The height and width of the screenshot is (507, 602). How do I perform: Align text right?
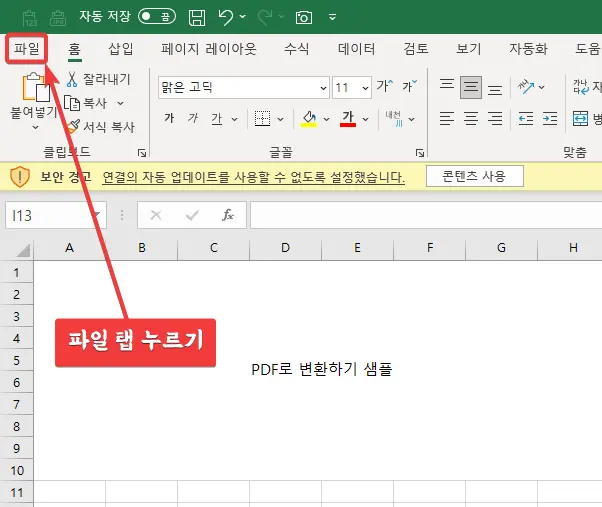[x=495, y=119]
